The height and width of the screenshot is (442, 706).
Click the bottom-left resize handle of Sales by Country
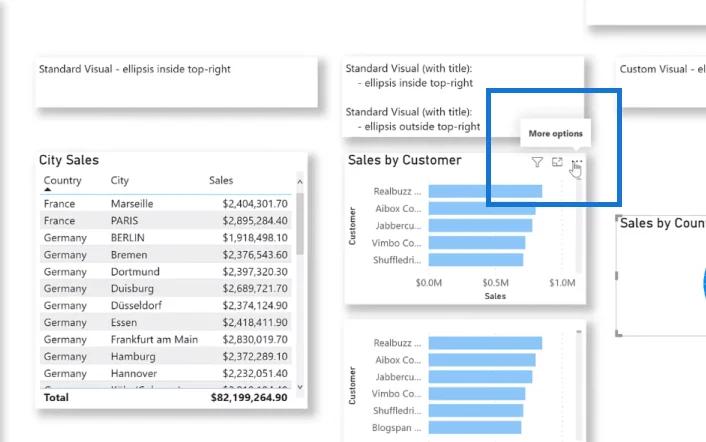(x=619, y=334)
